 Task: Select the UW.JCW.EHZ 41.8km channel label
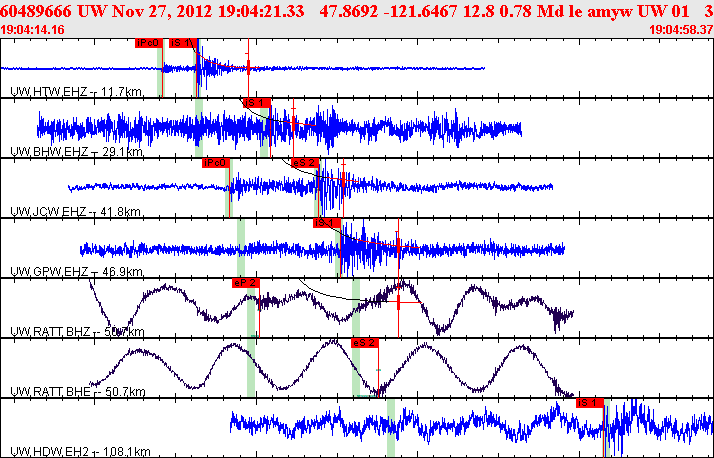[x=75, y=212]
